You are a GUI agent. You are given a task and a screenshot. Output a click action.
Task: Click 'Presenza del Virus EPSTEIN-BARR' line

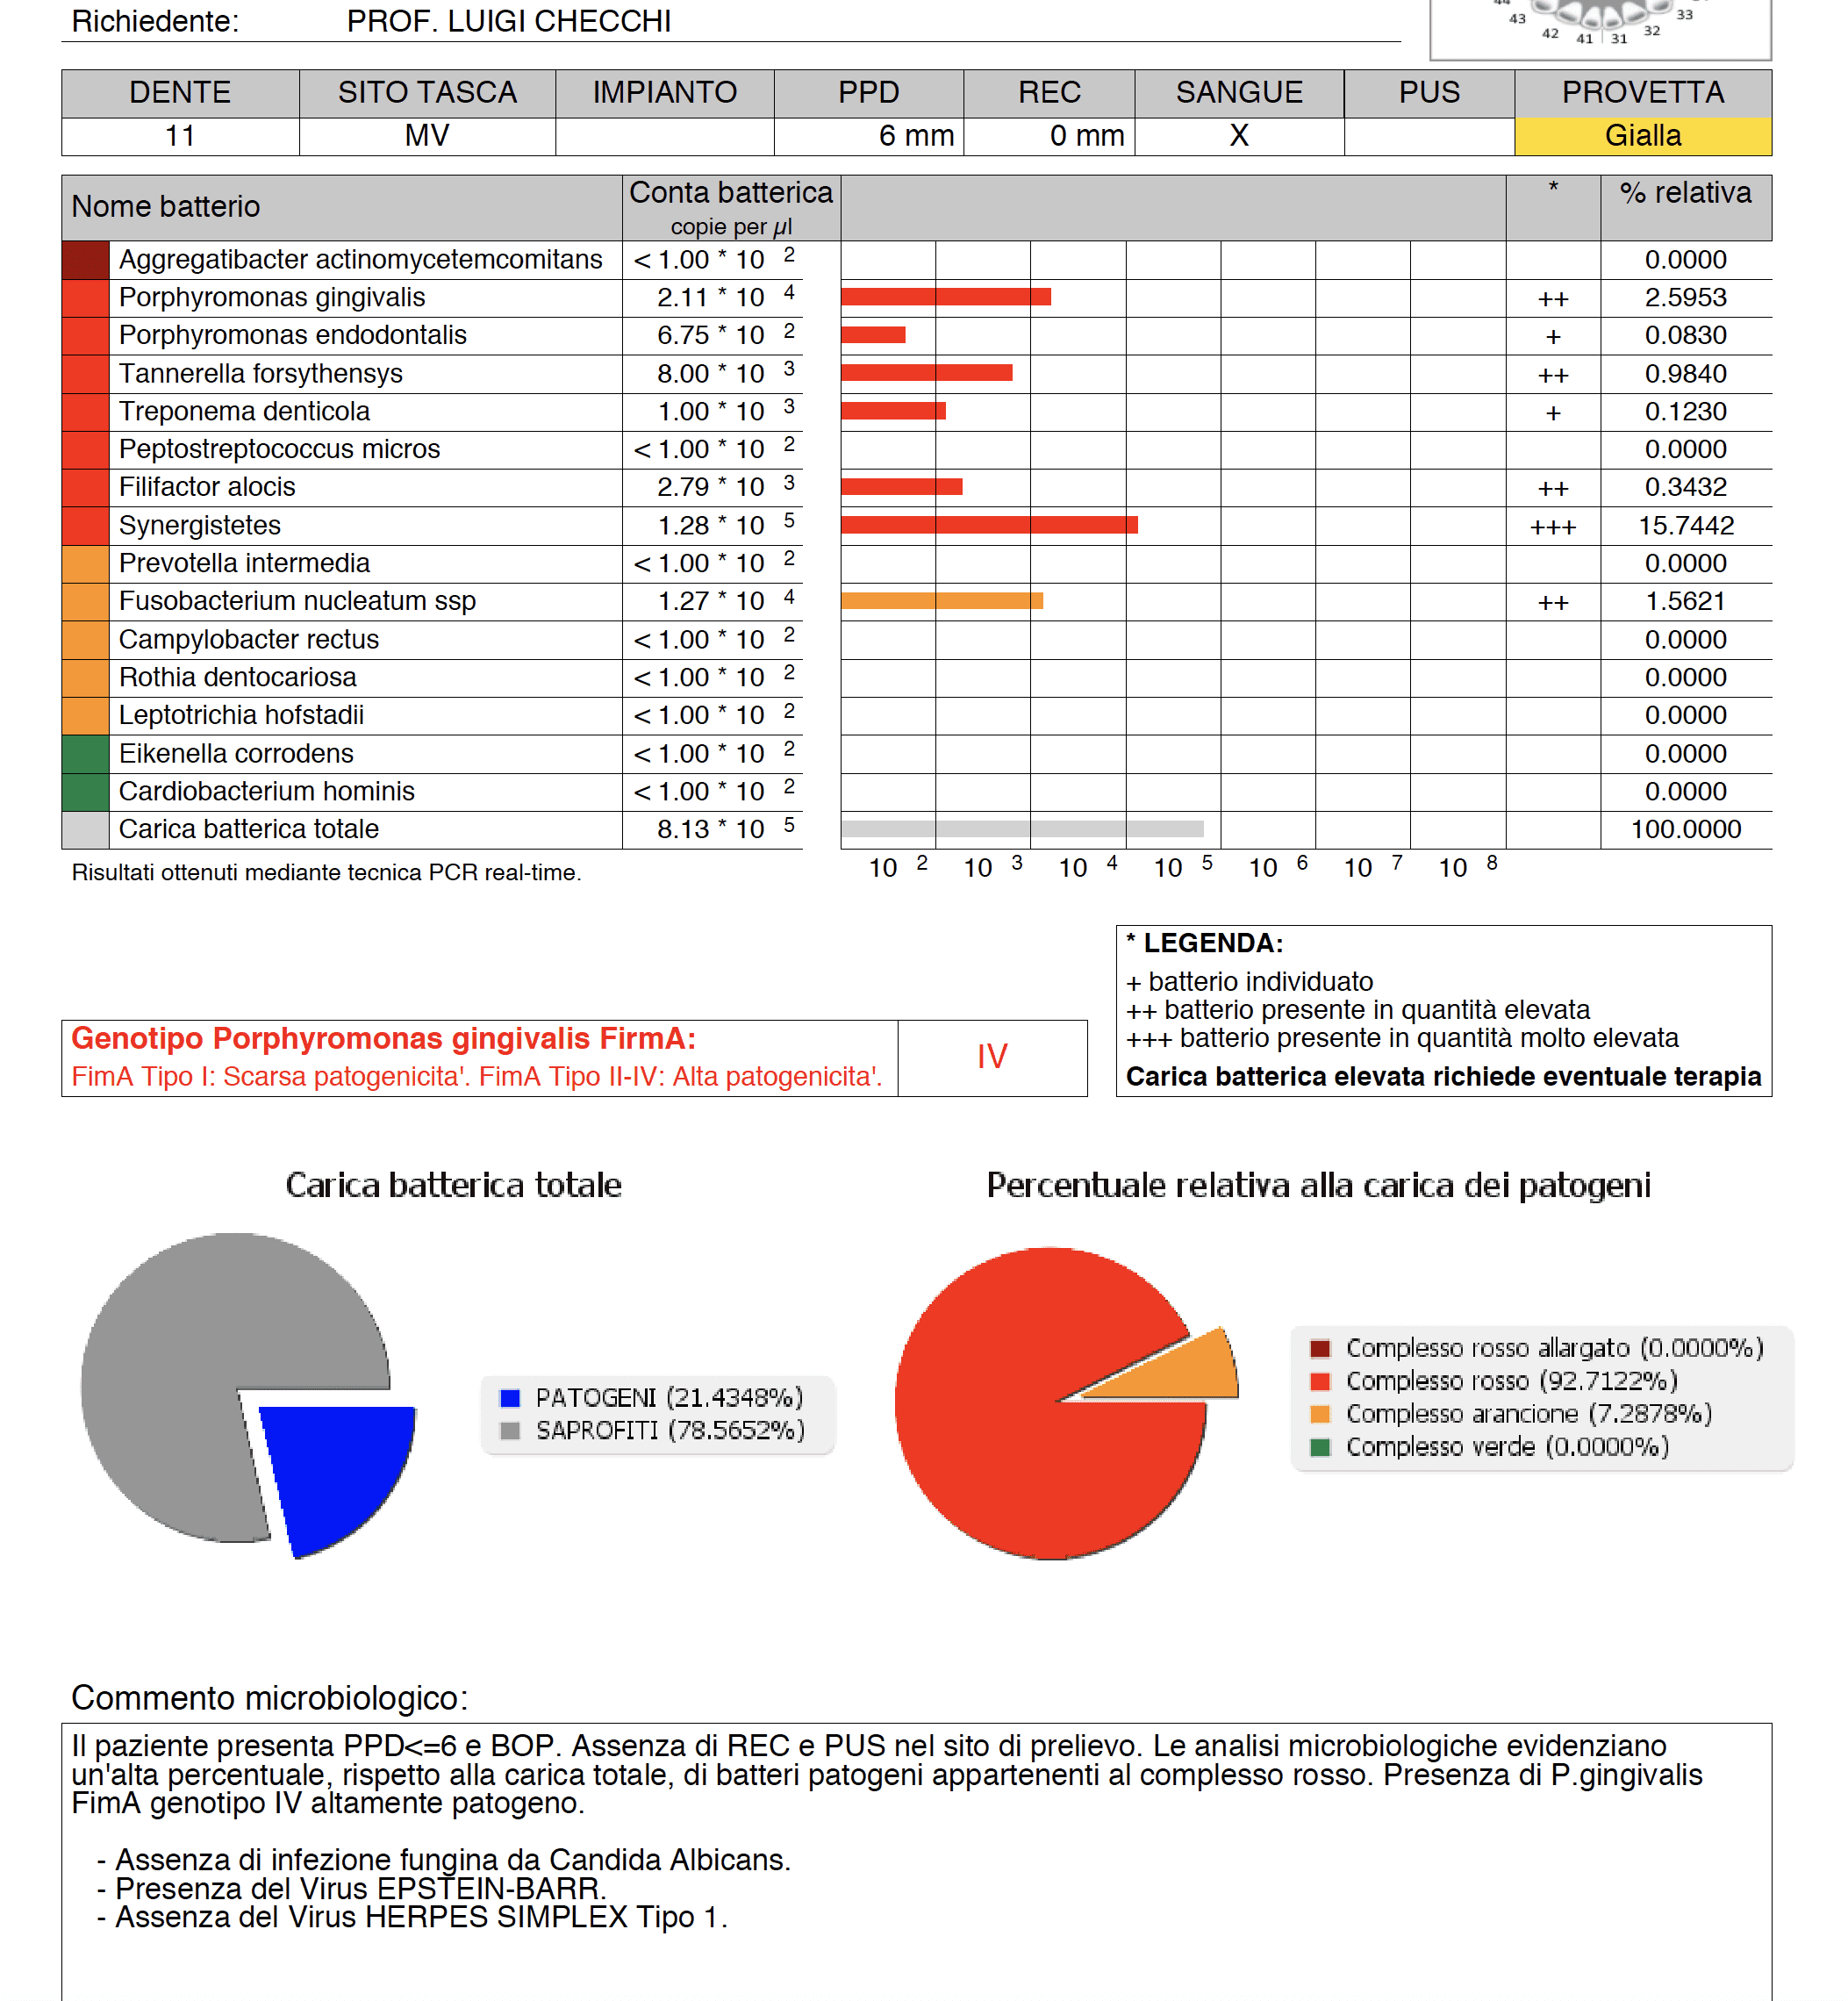tap(351, 1889)
